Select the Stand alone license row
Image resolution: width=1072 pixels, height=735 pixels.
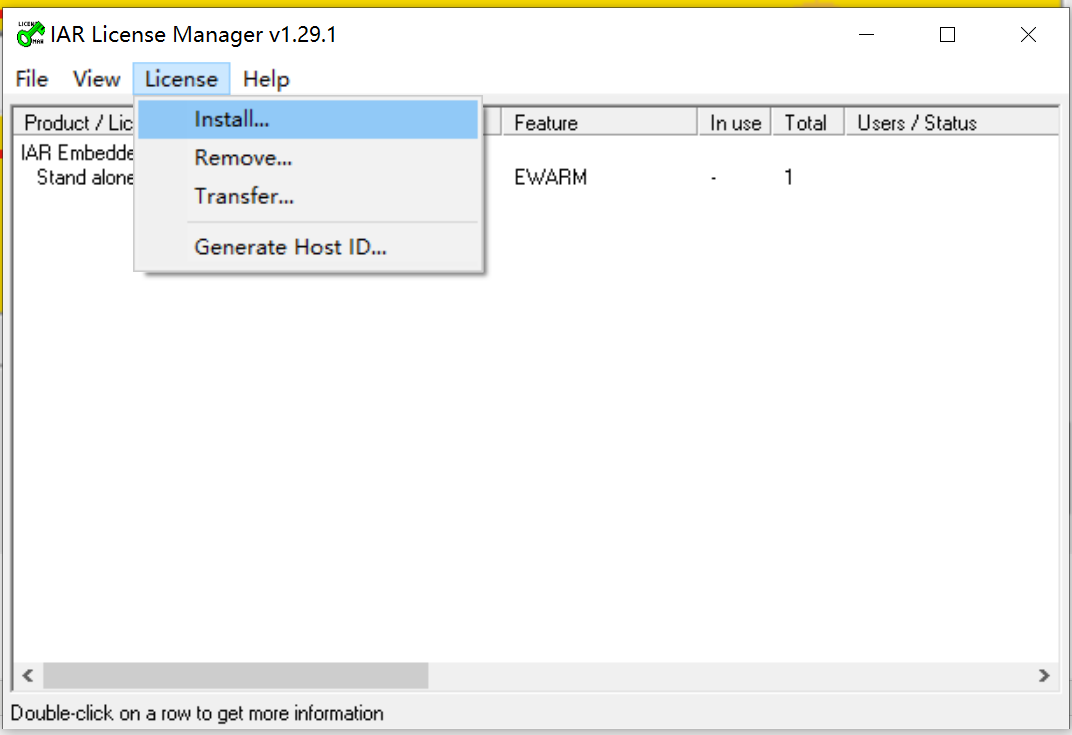coord(85,178)
